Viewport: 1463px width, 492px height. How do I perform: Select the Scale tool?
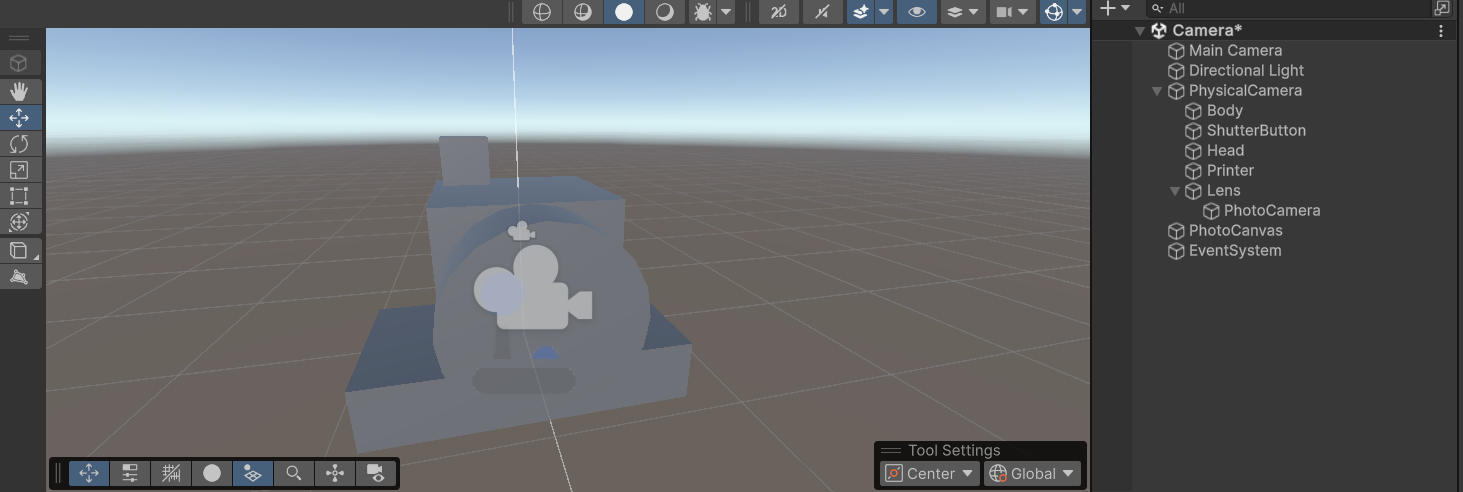click(x=19, y=170)
